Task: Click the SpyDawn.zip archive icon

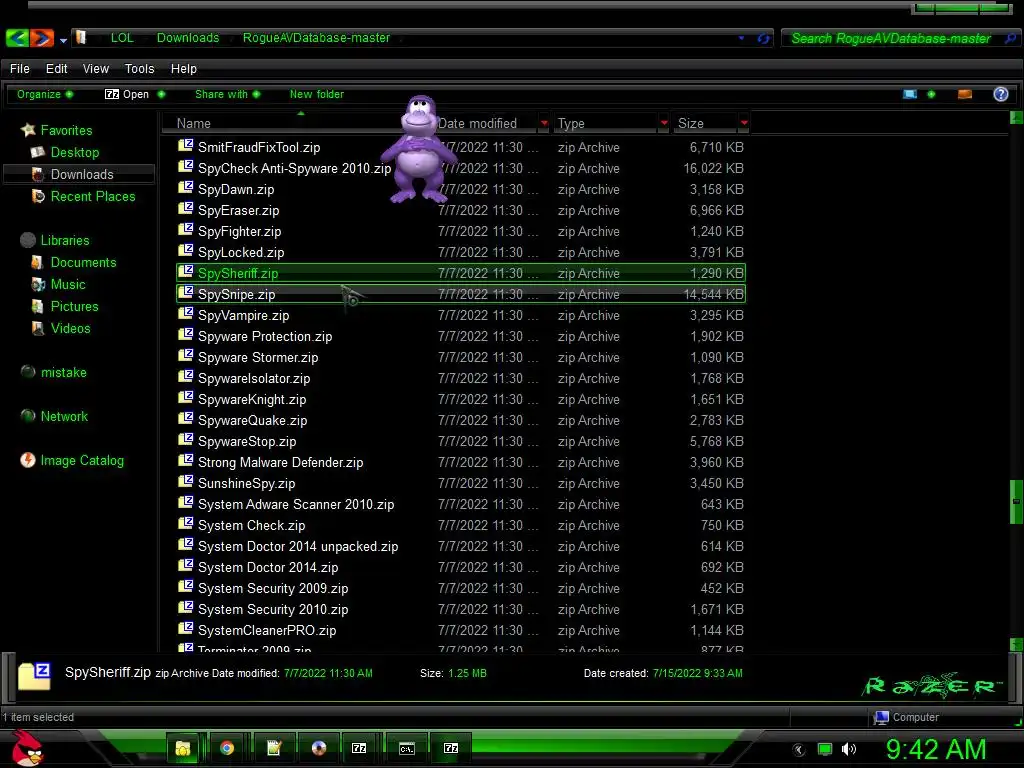Action: (185, 188)
